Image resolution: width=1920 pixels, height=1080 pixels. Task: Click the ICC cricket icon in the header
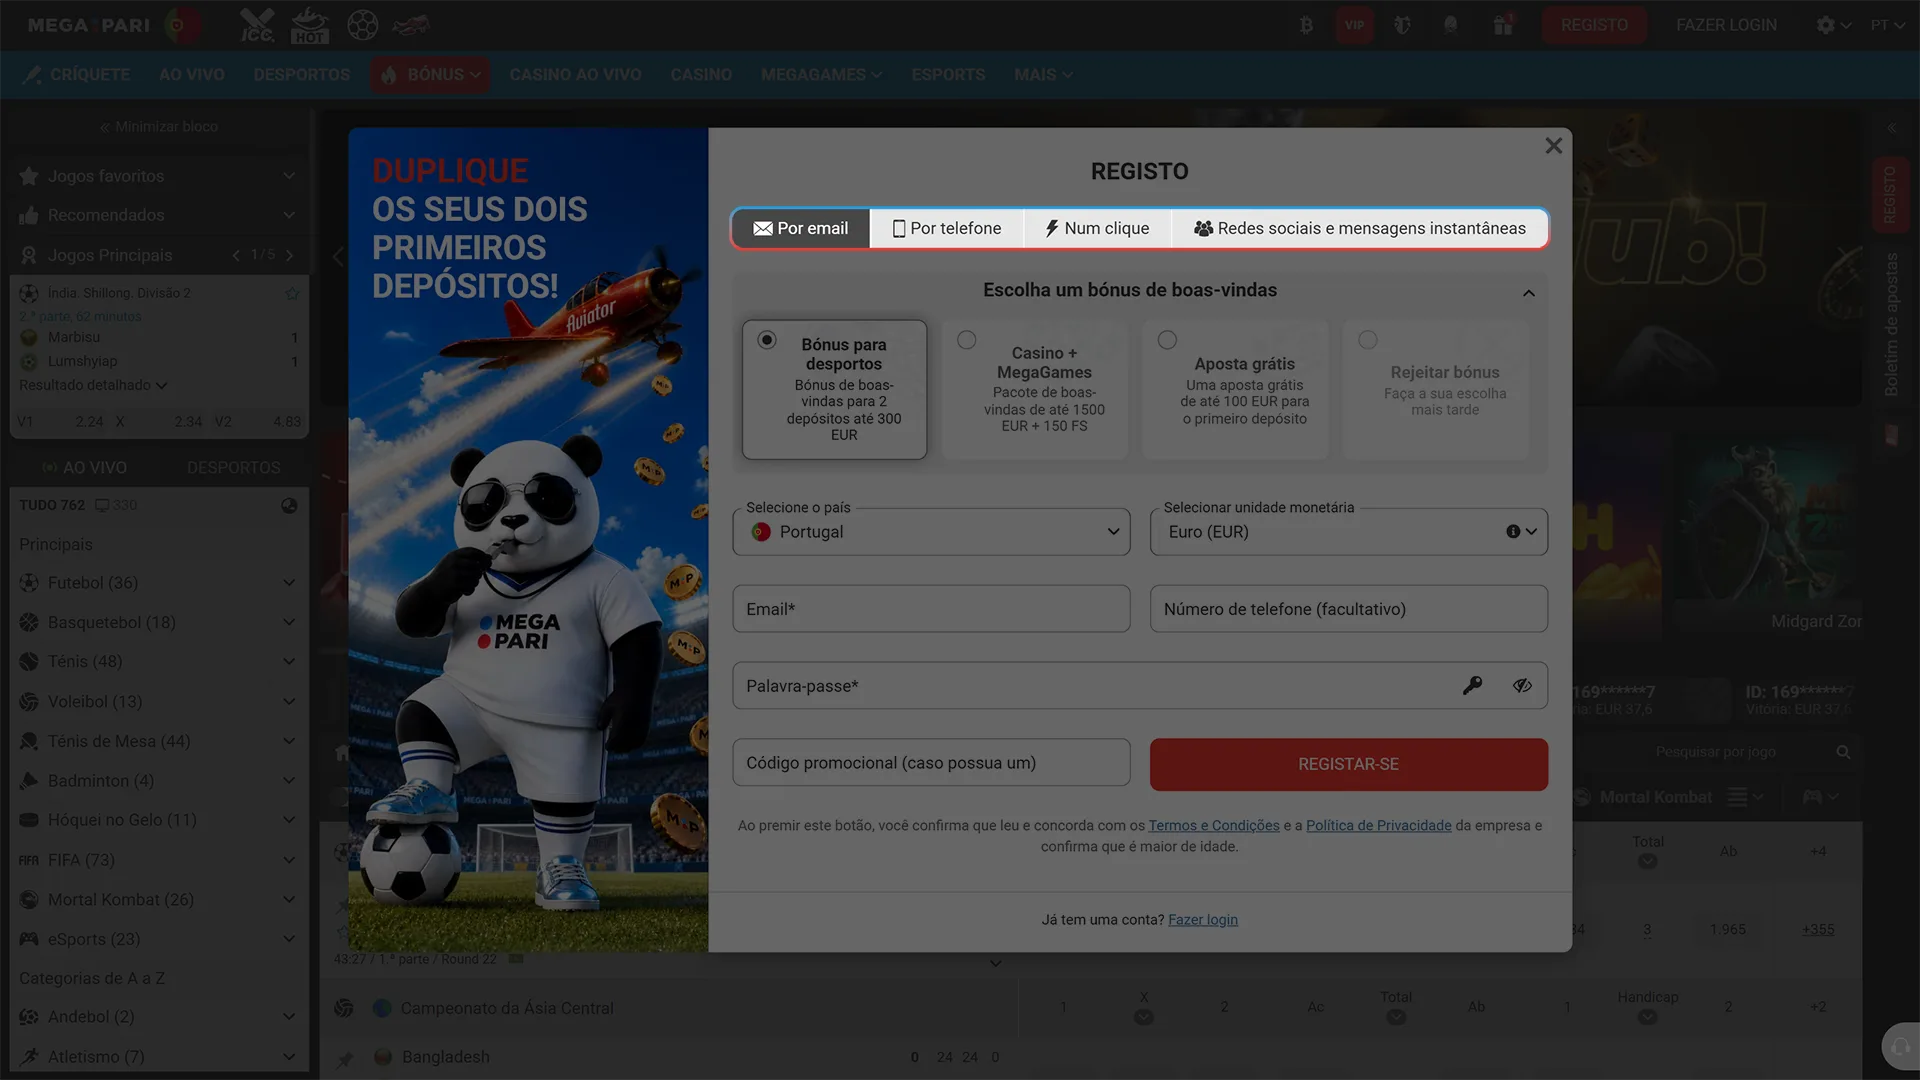point(257,25)
